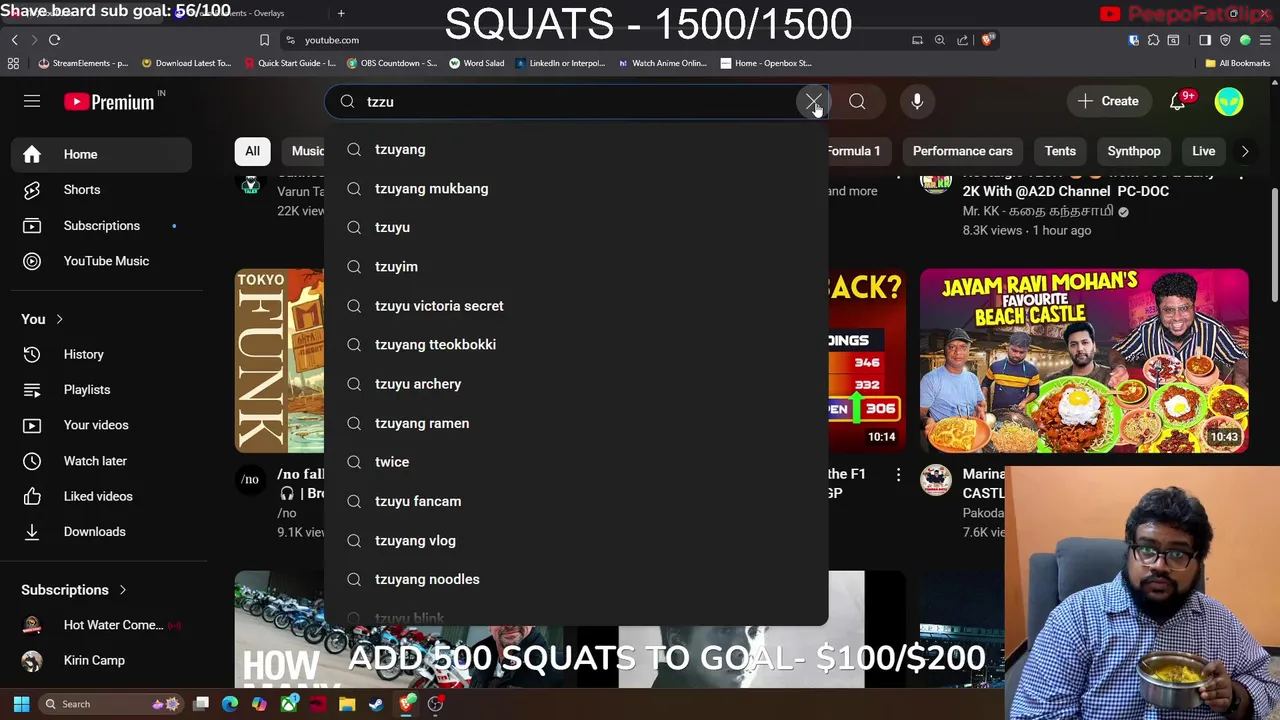This screenshot has width=1280, height=720.
Task: Reload the browser page
Action: click(x=54, y=40)
